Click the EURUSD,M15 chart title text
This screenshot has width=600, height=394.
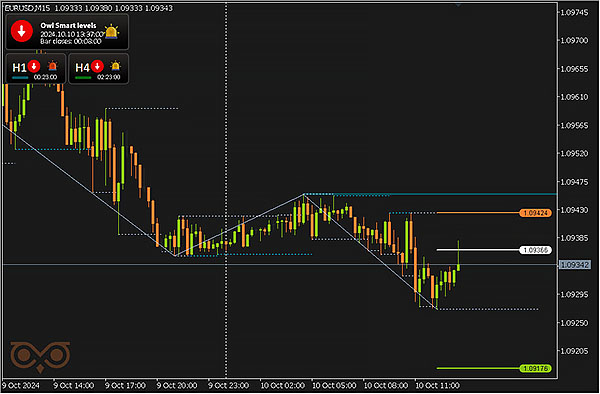click(x=28, y=8)
